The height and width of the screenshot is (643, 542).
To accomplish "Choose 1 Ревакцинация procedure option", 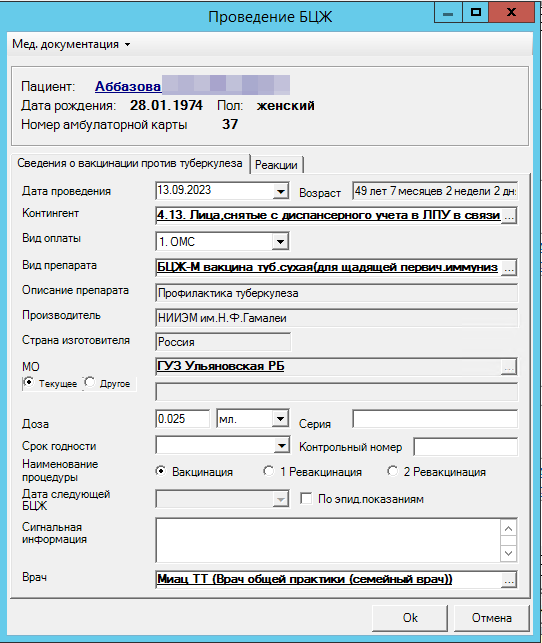I will [x=269, y=471].
